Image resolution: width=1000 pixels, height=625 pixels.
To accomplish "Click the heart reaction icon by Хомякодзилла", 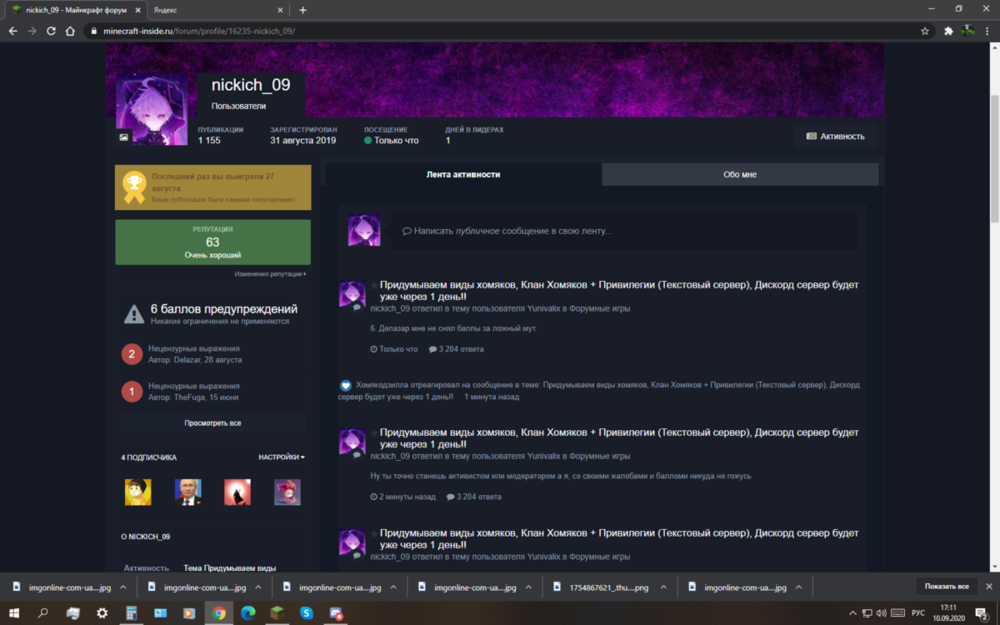I will 346,385.
